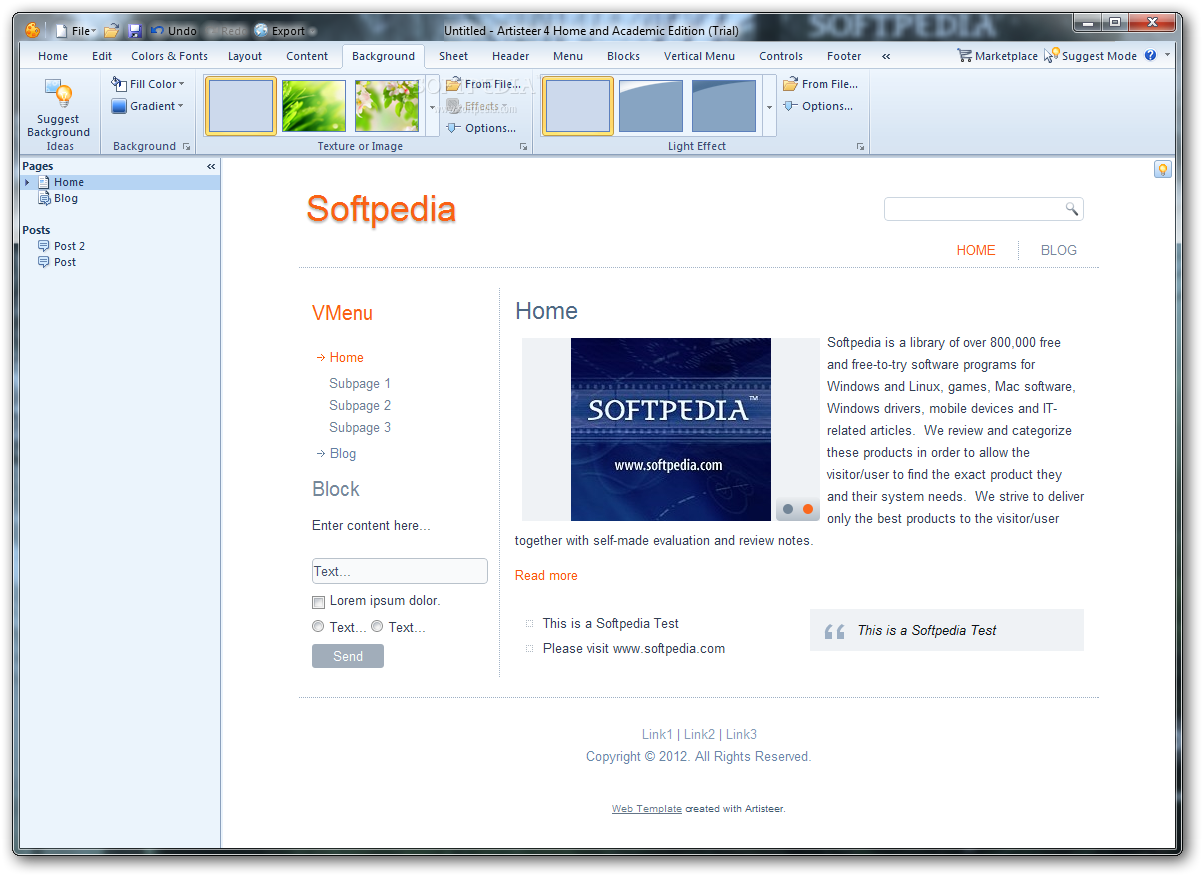This screenshot has width=1203, height=876.
Task: Expand the light effect gallery dropdown
Action: click(770, 106)
